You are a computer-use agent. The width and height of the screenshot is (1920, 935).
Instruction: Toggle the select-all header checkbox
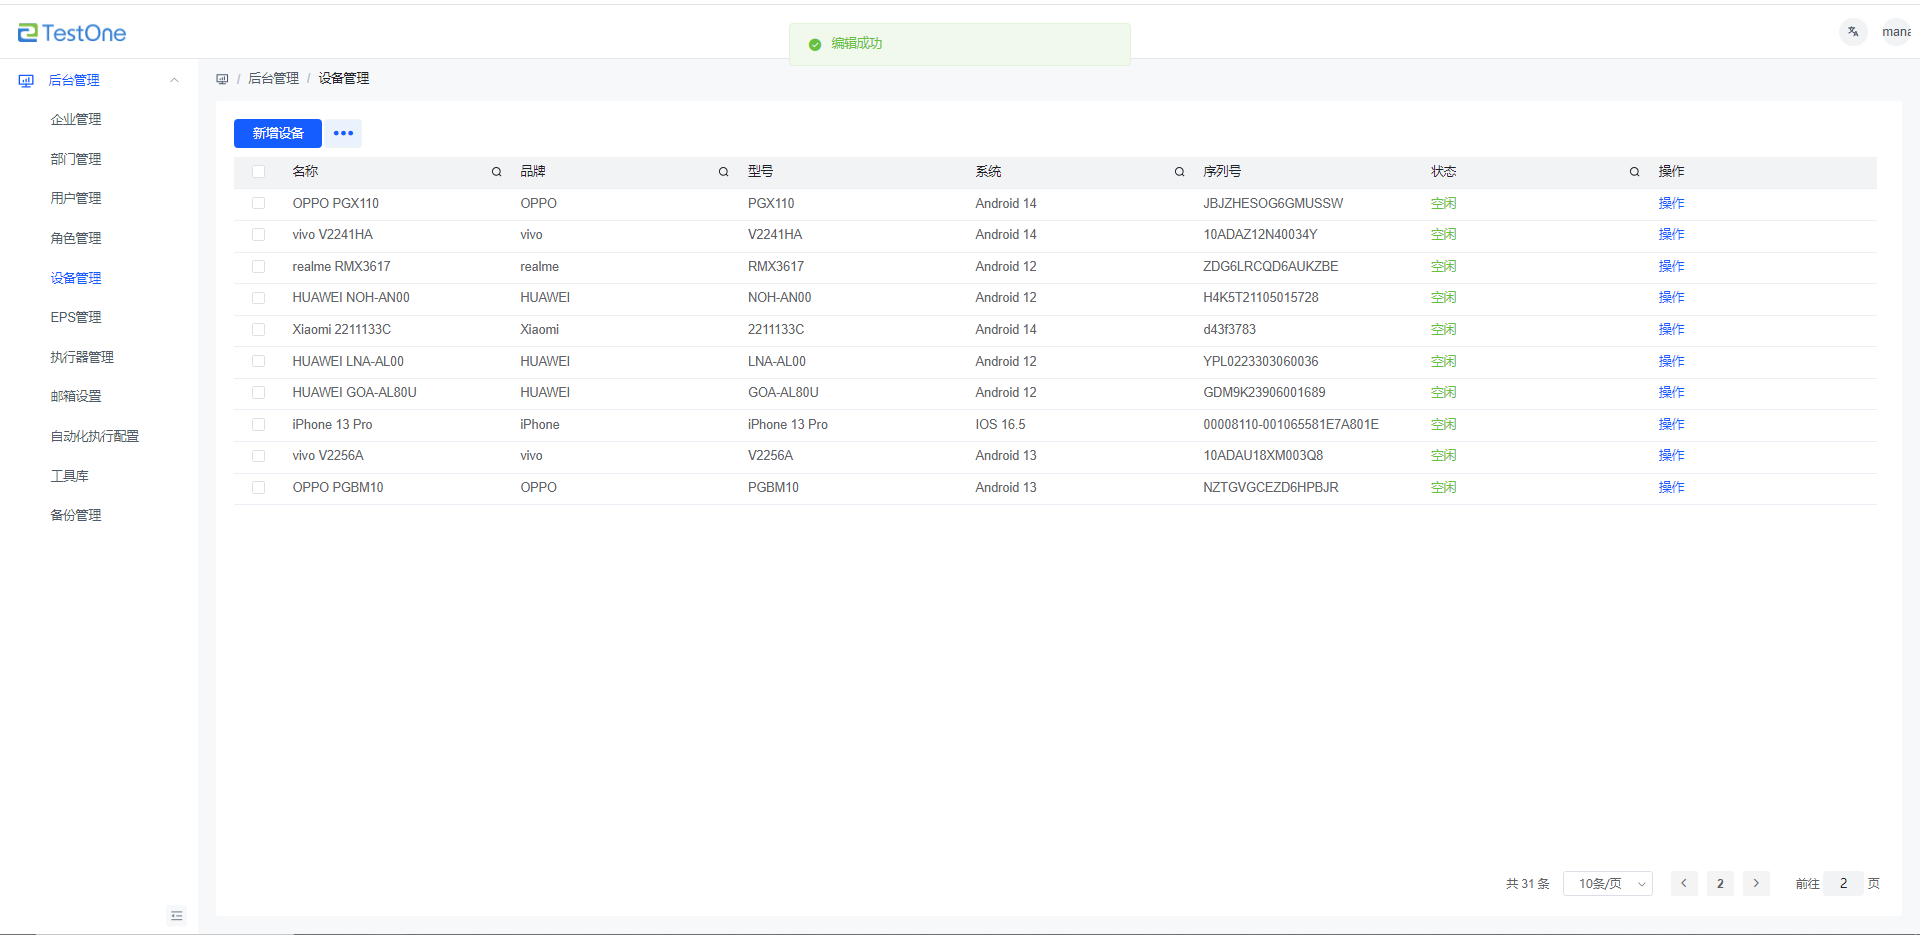258,172
